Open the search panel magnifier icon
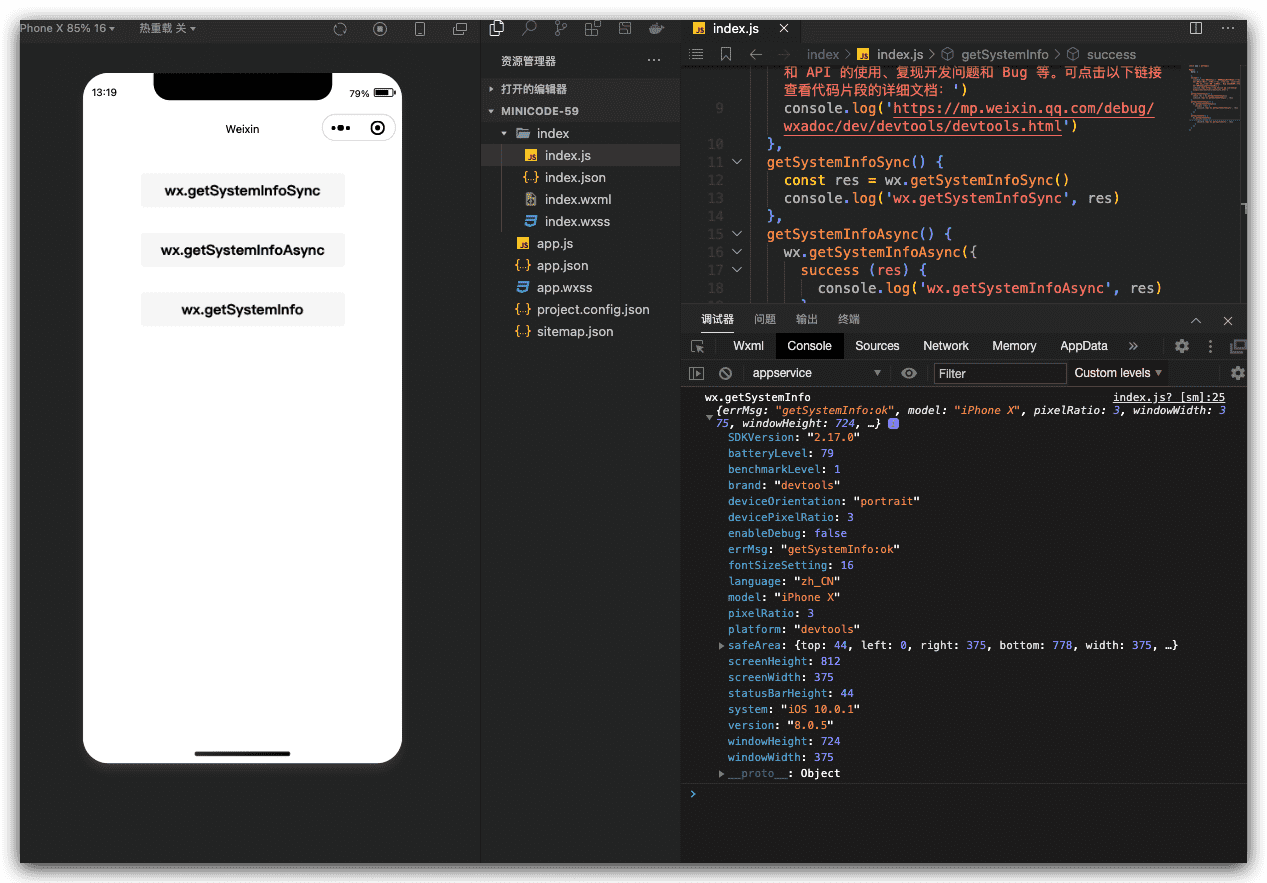The height and width of the screenshot is (883, 1267). tap(529, 28)
